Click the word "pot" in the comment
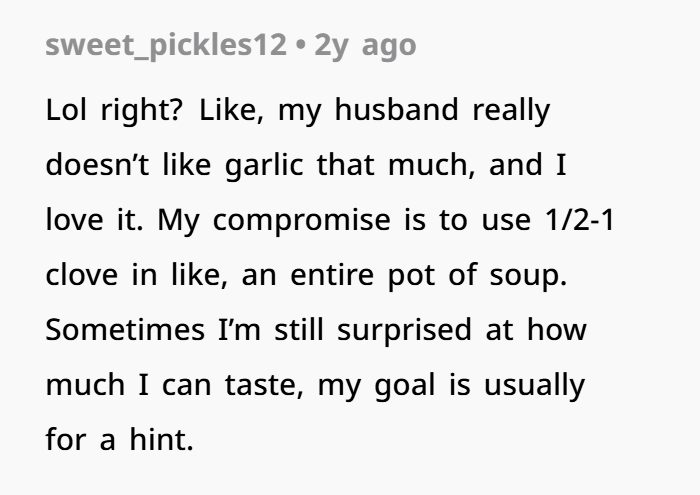 point(414,275)
